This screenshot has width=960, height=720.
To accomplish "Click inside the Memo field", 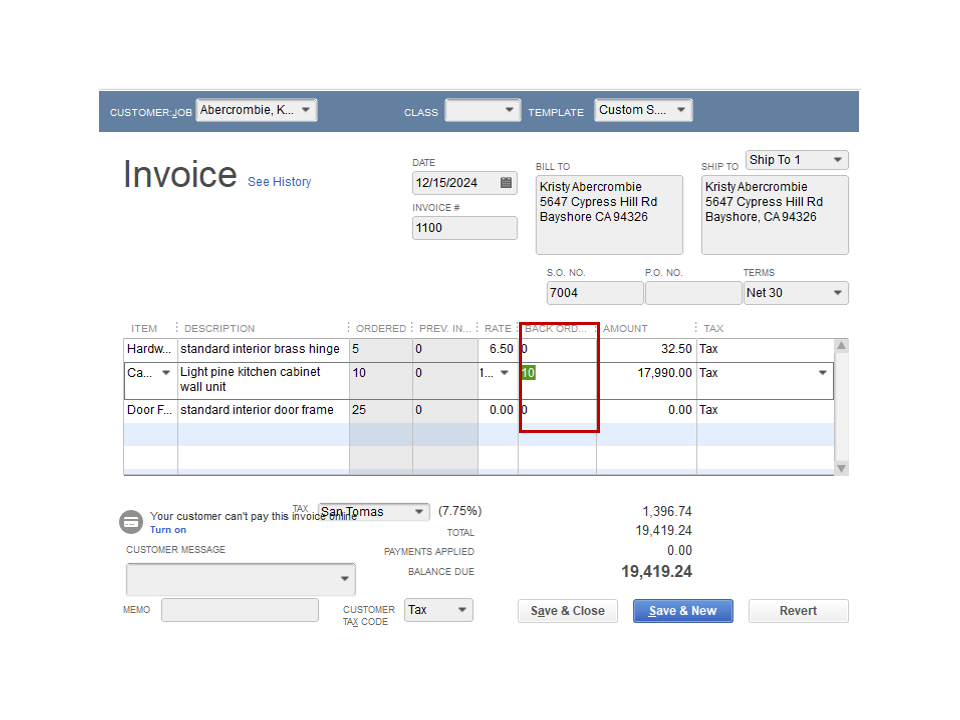I will (240, 609).
